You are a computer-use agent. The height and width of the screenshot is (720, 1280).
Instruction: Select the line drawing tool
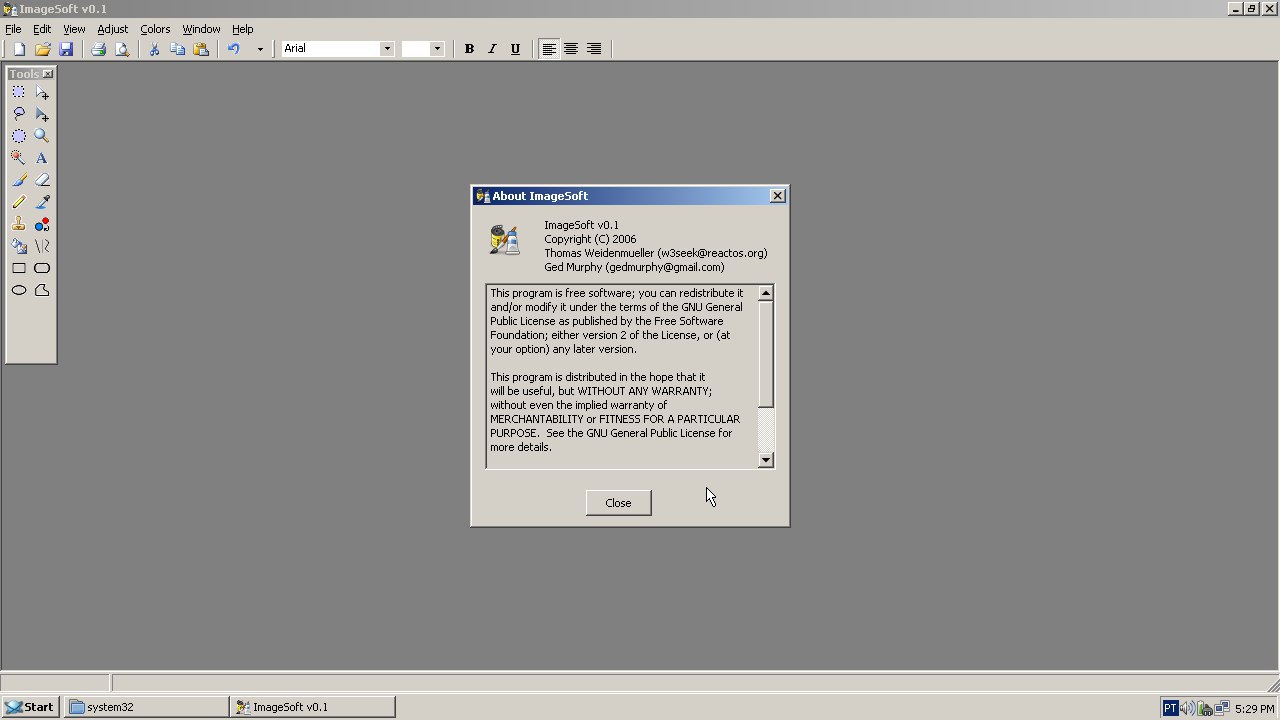point(42,246)
